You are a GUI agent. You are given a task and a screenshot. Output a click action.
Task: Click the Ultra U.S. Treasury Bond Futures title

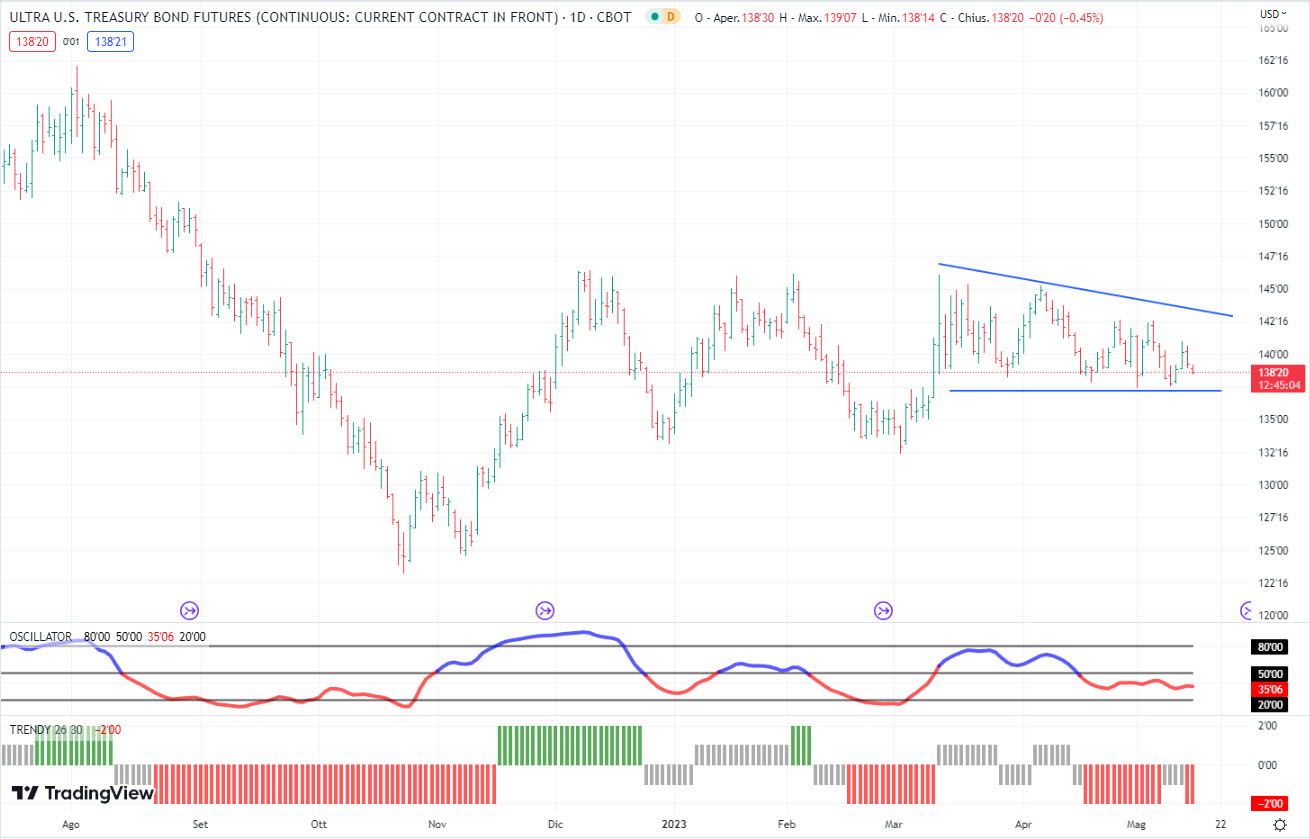click(x=283, y=17)
